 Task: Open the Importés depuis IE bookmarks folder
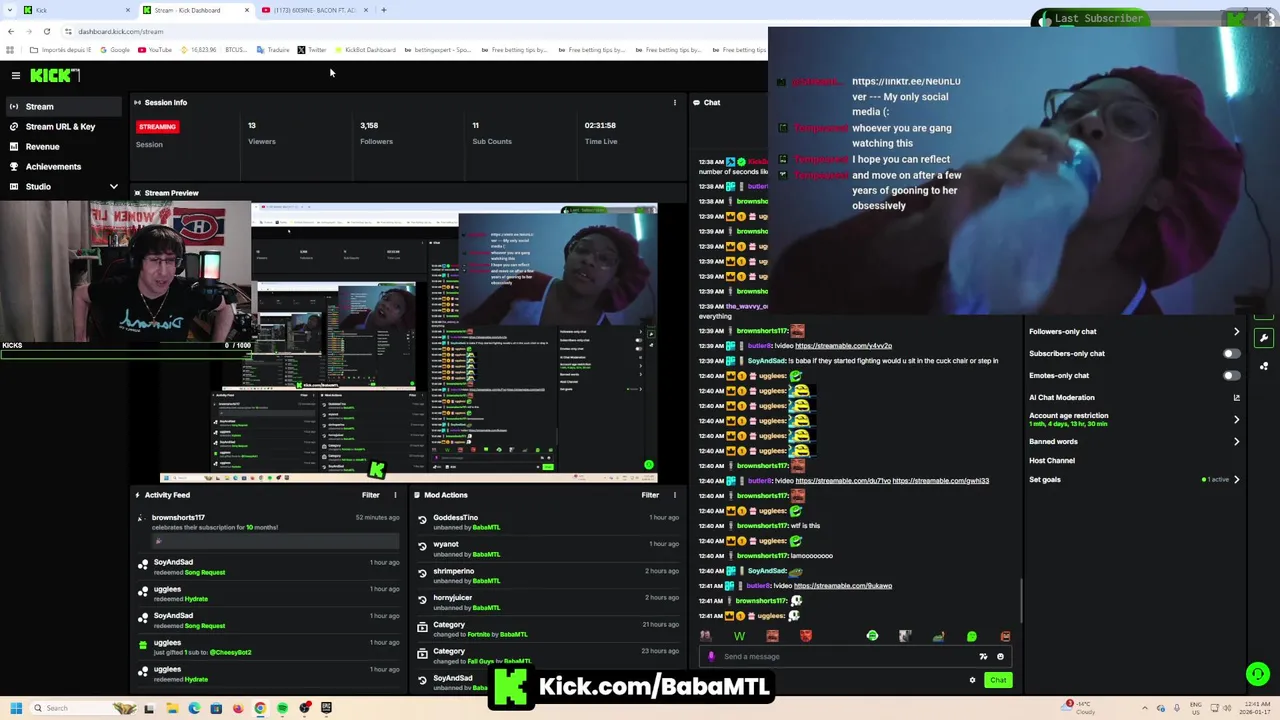coord(60,50)
